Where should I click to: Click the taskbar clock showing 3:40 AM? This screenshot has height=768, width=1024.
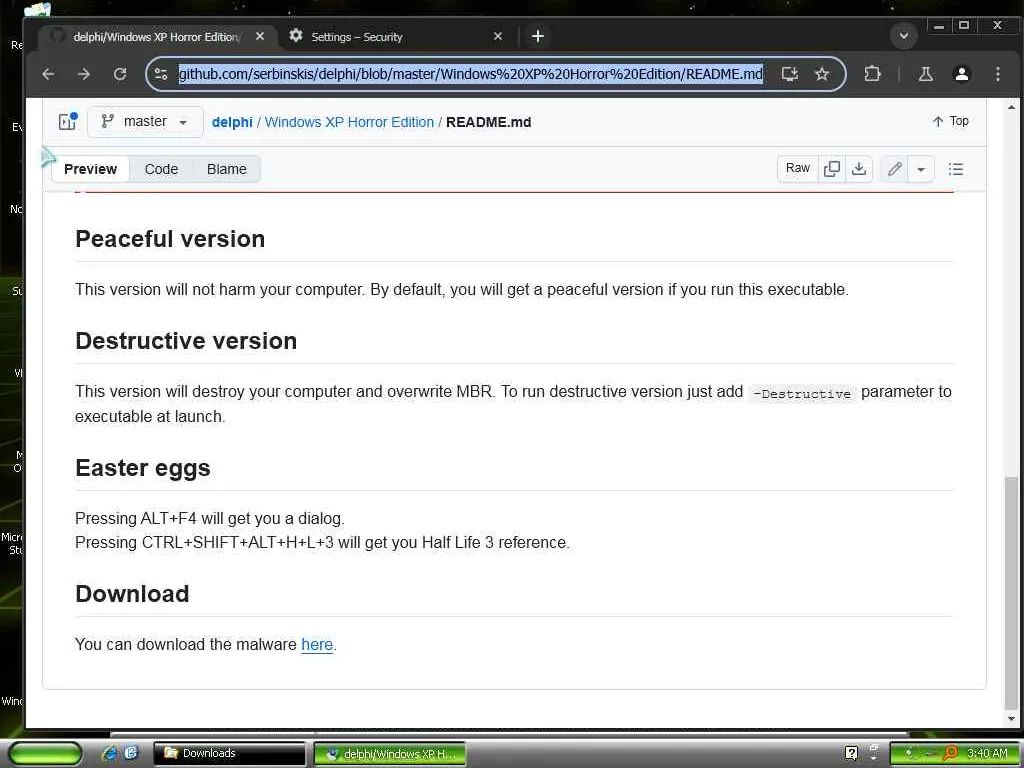pyautogui.click(x=987, y=753)
